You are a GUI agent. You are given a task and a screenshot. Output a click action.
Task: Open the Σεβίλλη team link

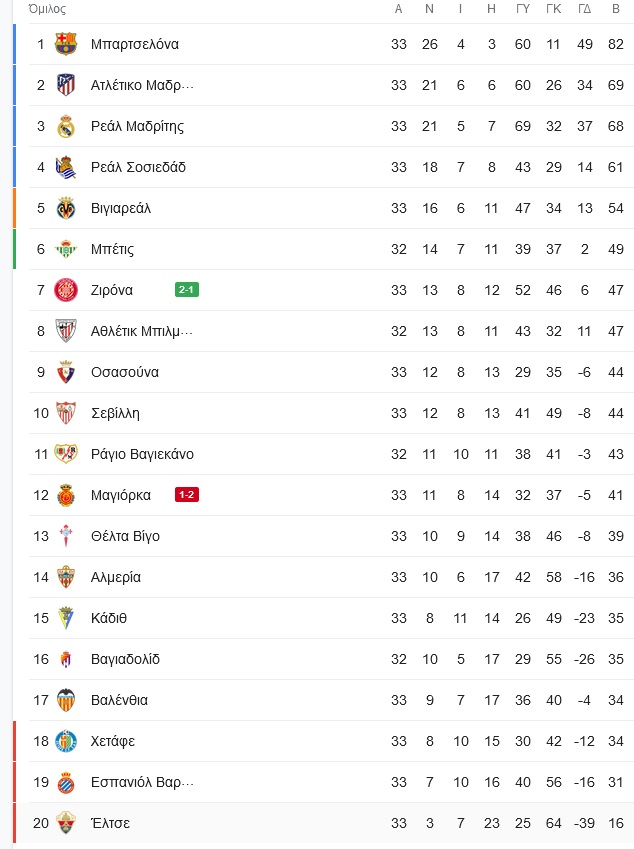click(115, 413)
